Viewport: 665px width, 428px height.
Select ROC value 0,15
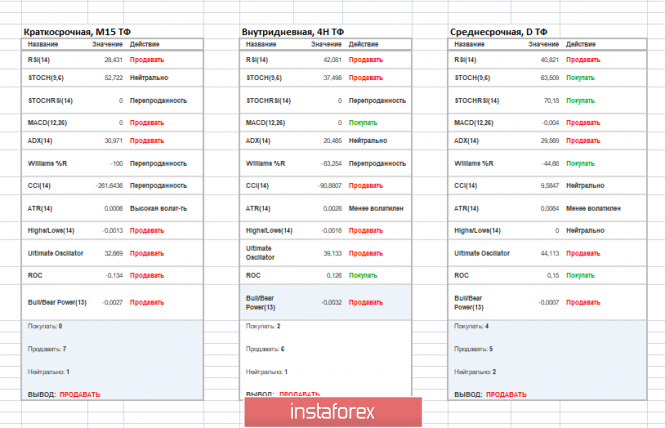click(x=553, y=275)
